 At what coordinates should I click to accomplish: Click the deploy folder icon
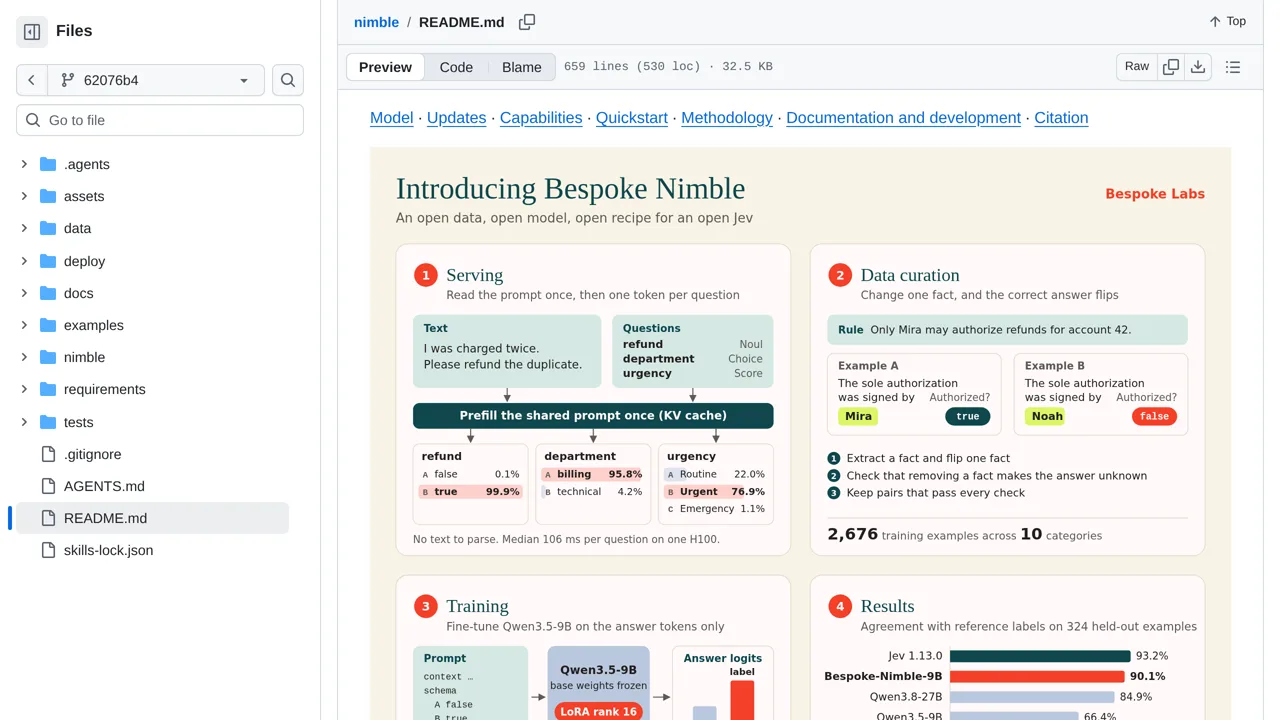click(x=48, y=261)
